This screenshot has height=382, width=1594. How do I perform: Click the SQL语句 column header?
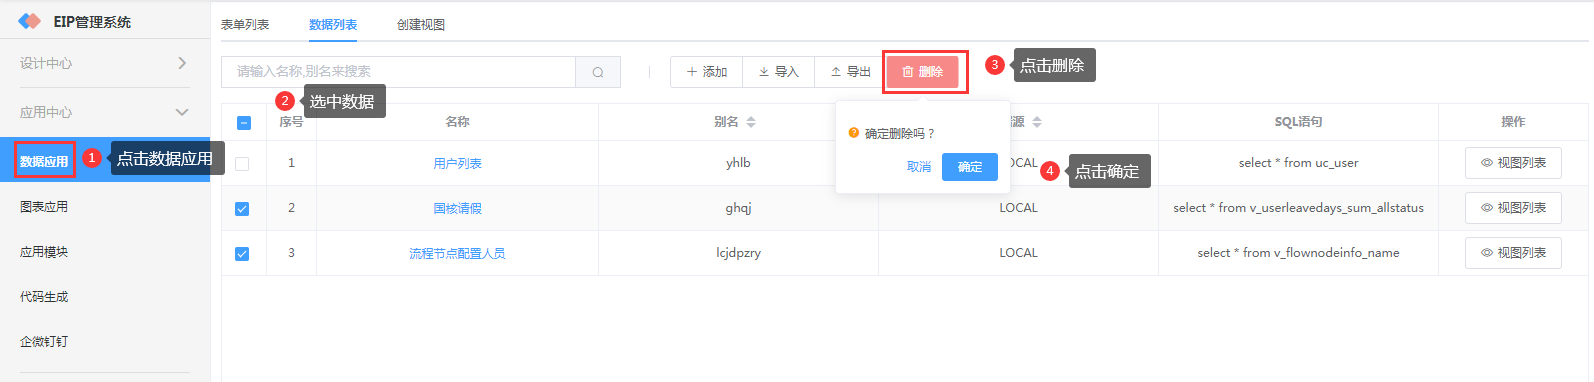click(x=1298, y=122)
